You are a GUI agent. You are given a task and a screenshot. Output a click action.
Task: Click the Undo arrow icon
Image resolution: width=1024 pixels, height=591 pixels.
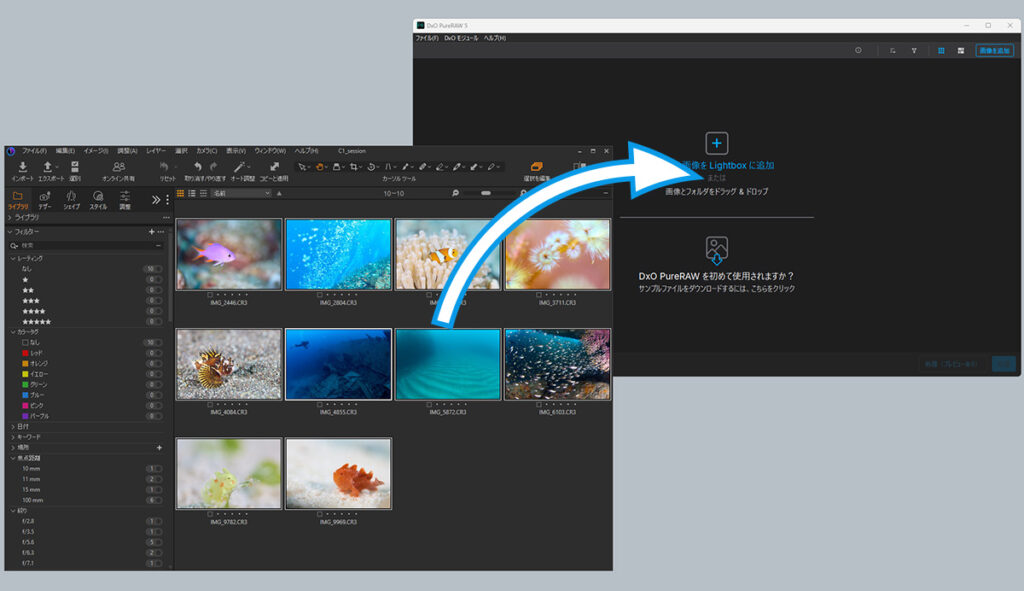click(197, 167)
